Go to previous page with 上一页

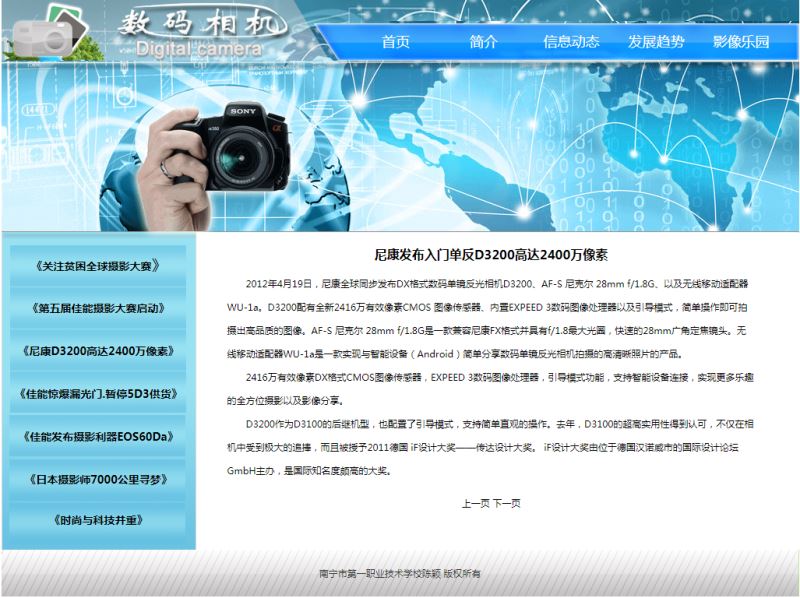click(475, 503)
